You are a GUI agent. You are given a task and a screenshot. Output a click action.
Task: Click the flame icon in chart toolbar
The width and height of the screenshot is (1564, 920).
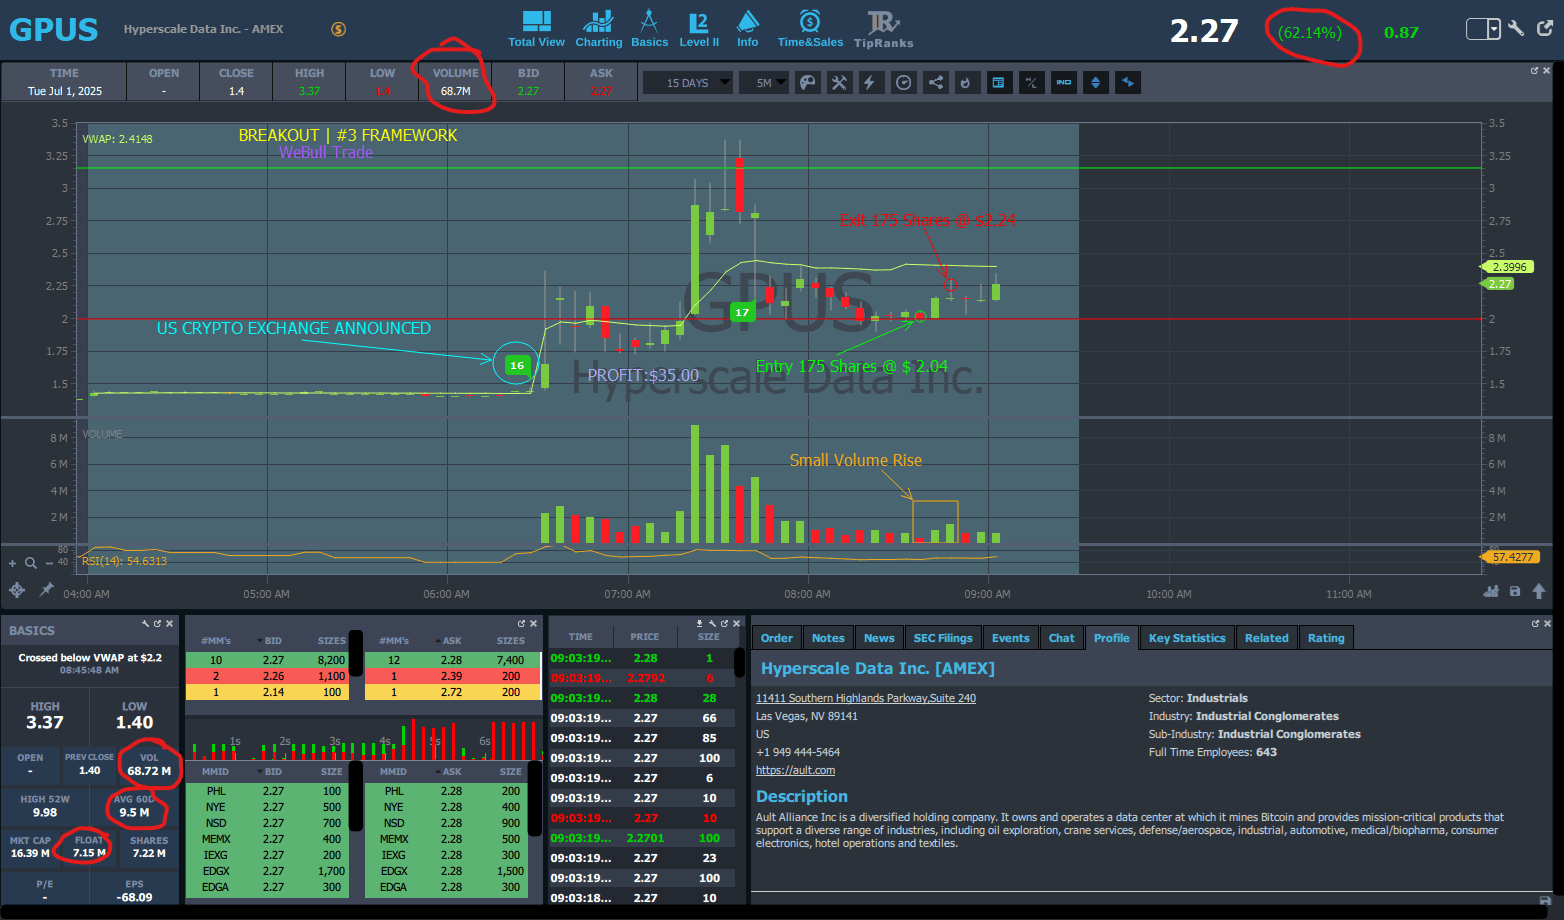pos(966,83)
